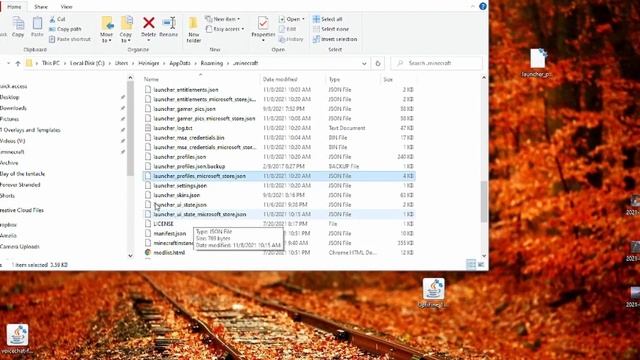Open Downloads in navigation pane
640x360 pixels.
coord(13,108)
